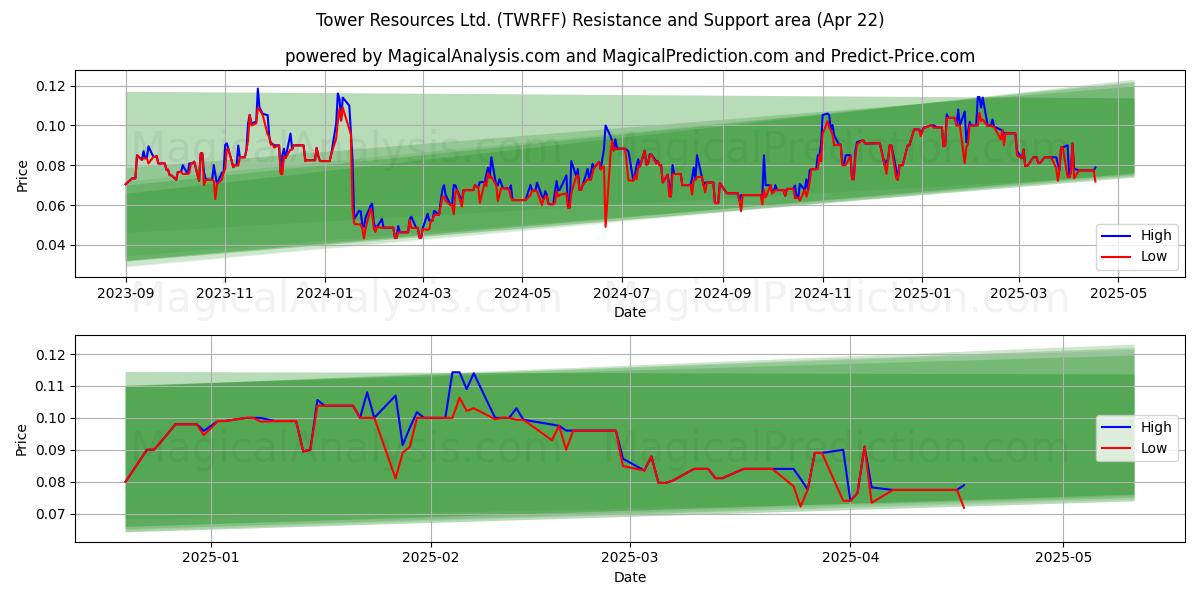The height and width of the screenshot is (600, 1200).
Task: Click the '0.12' y-axis tick of top chart
Action: (52, 86)
